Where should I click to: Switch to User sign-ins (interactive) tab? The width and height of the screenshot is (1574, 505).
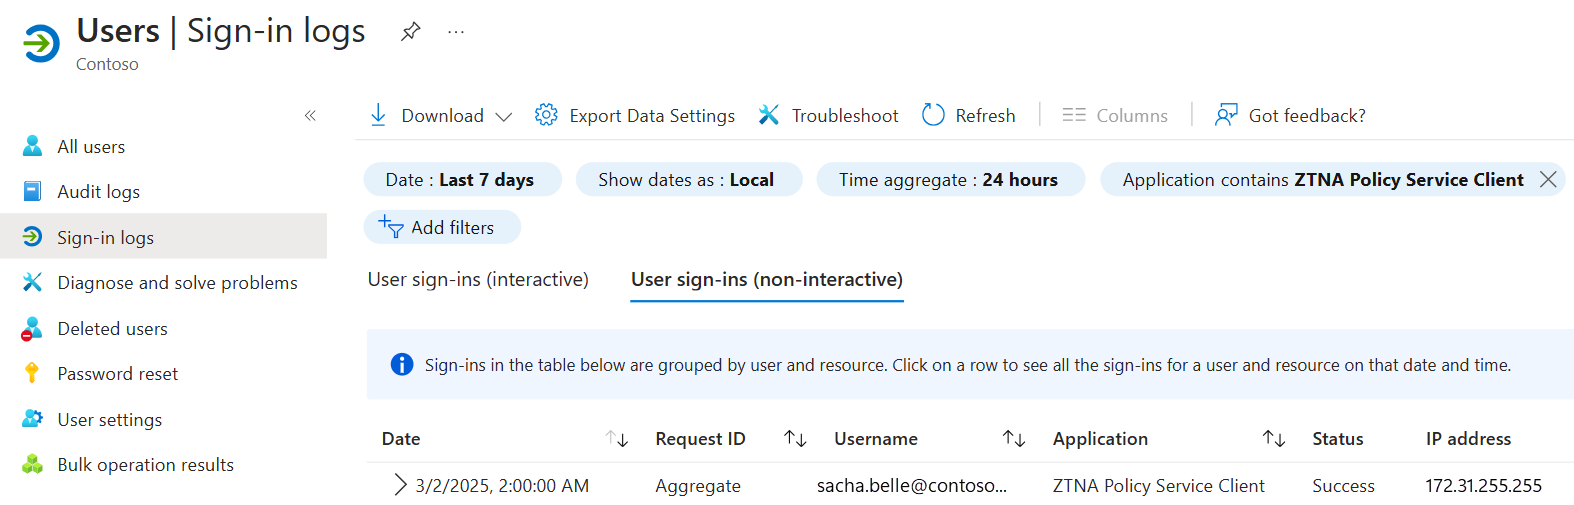(478, 280)
